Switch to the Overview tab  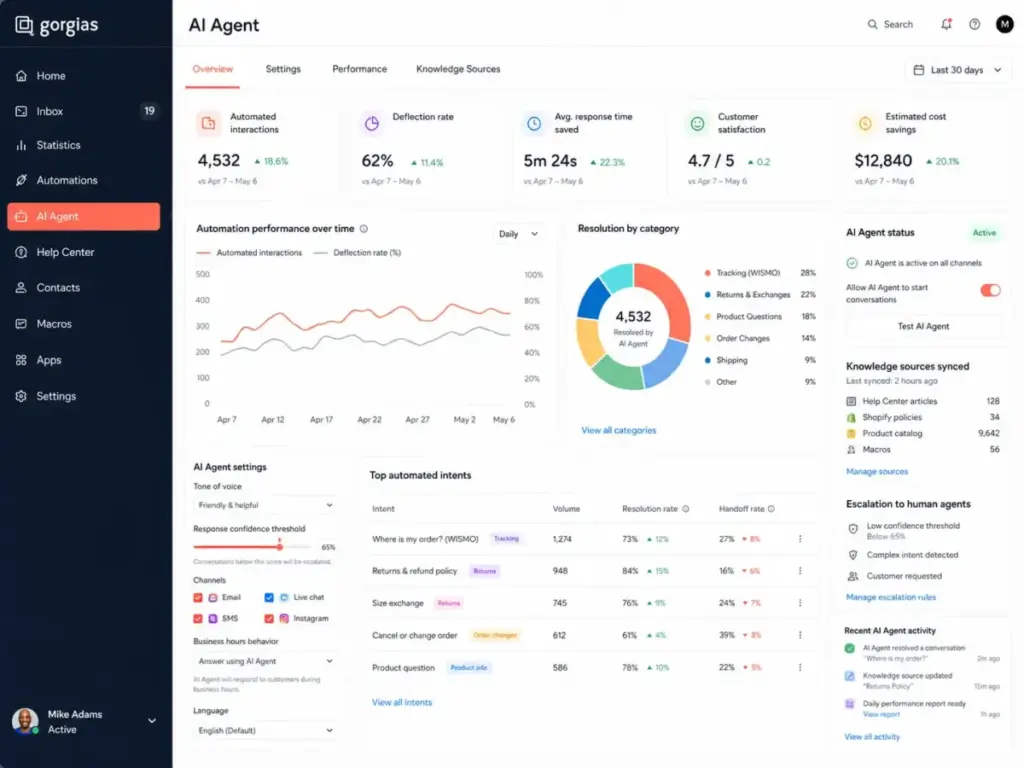click(212, 69)
